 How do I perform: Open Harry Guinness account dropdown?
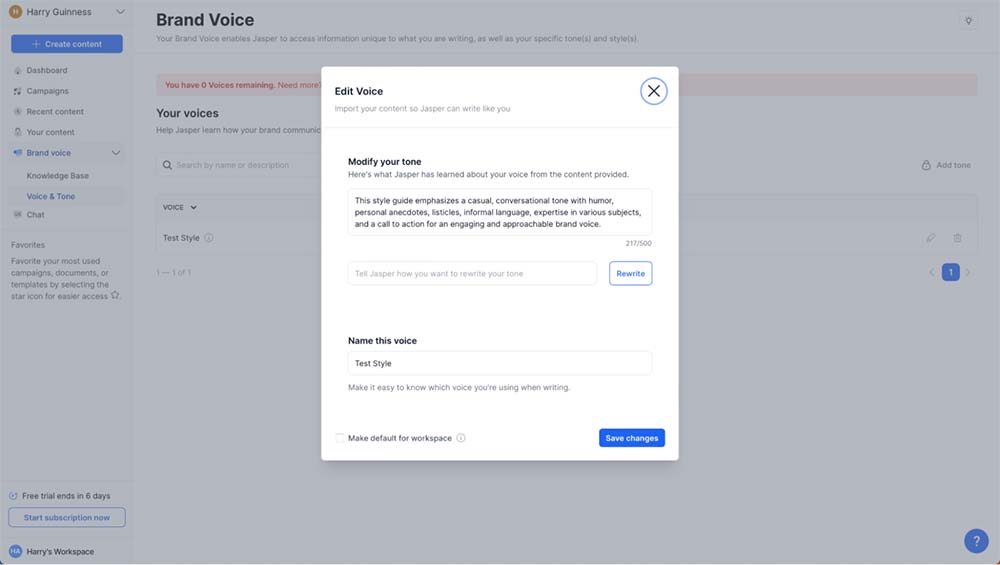[121, 11]
